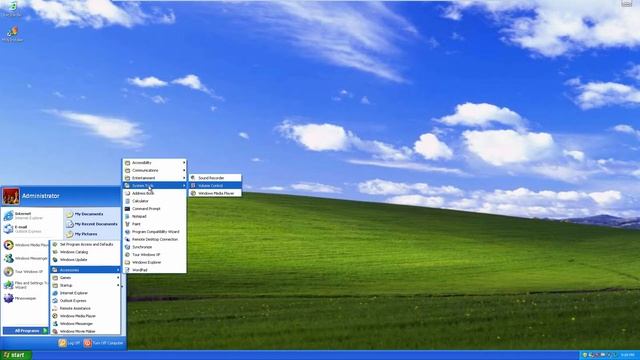640x360 pixels.
Task: Expand the Accessories submenu
Action: point(86,270)
